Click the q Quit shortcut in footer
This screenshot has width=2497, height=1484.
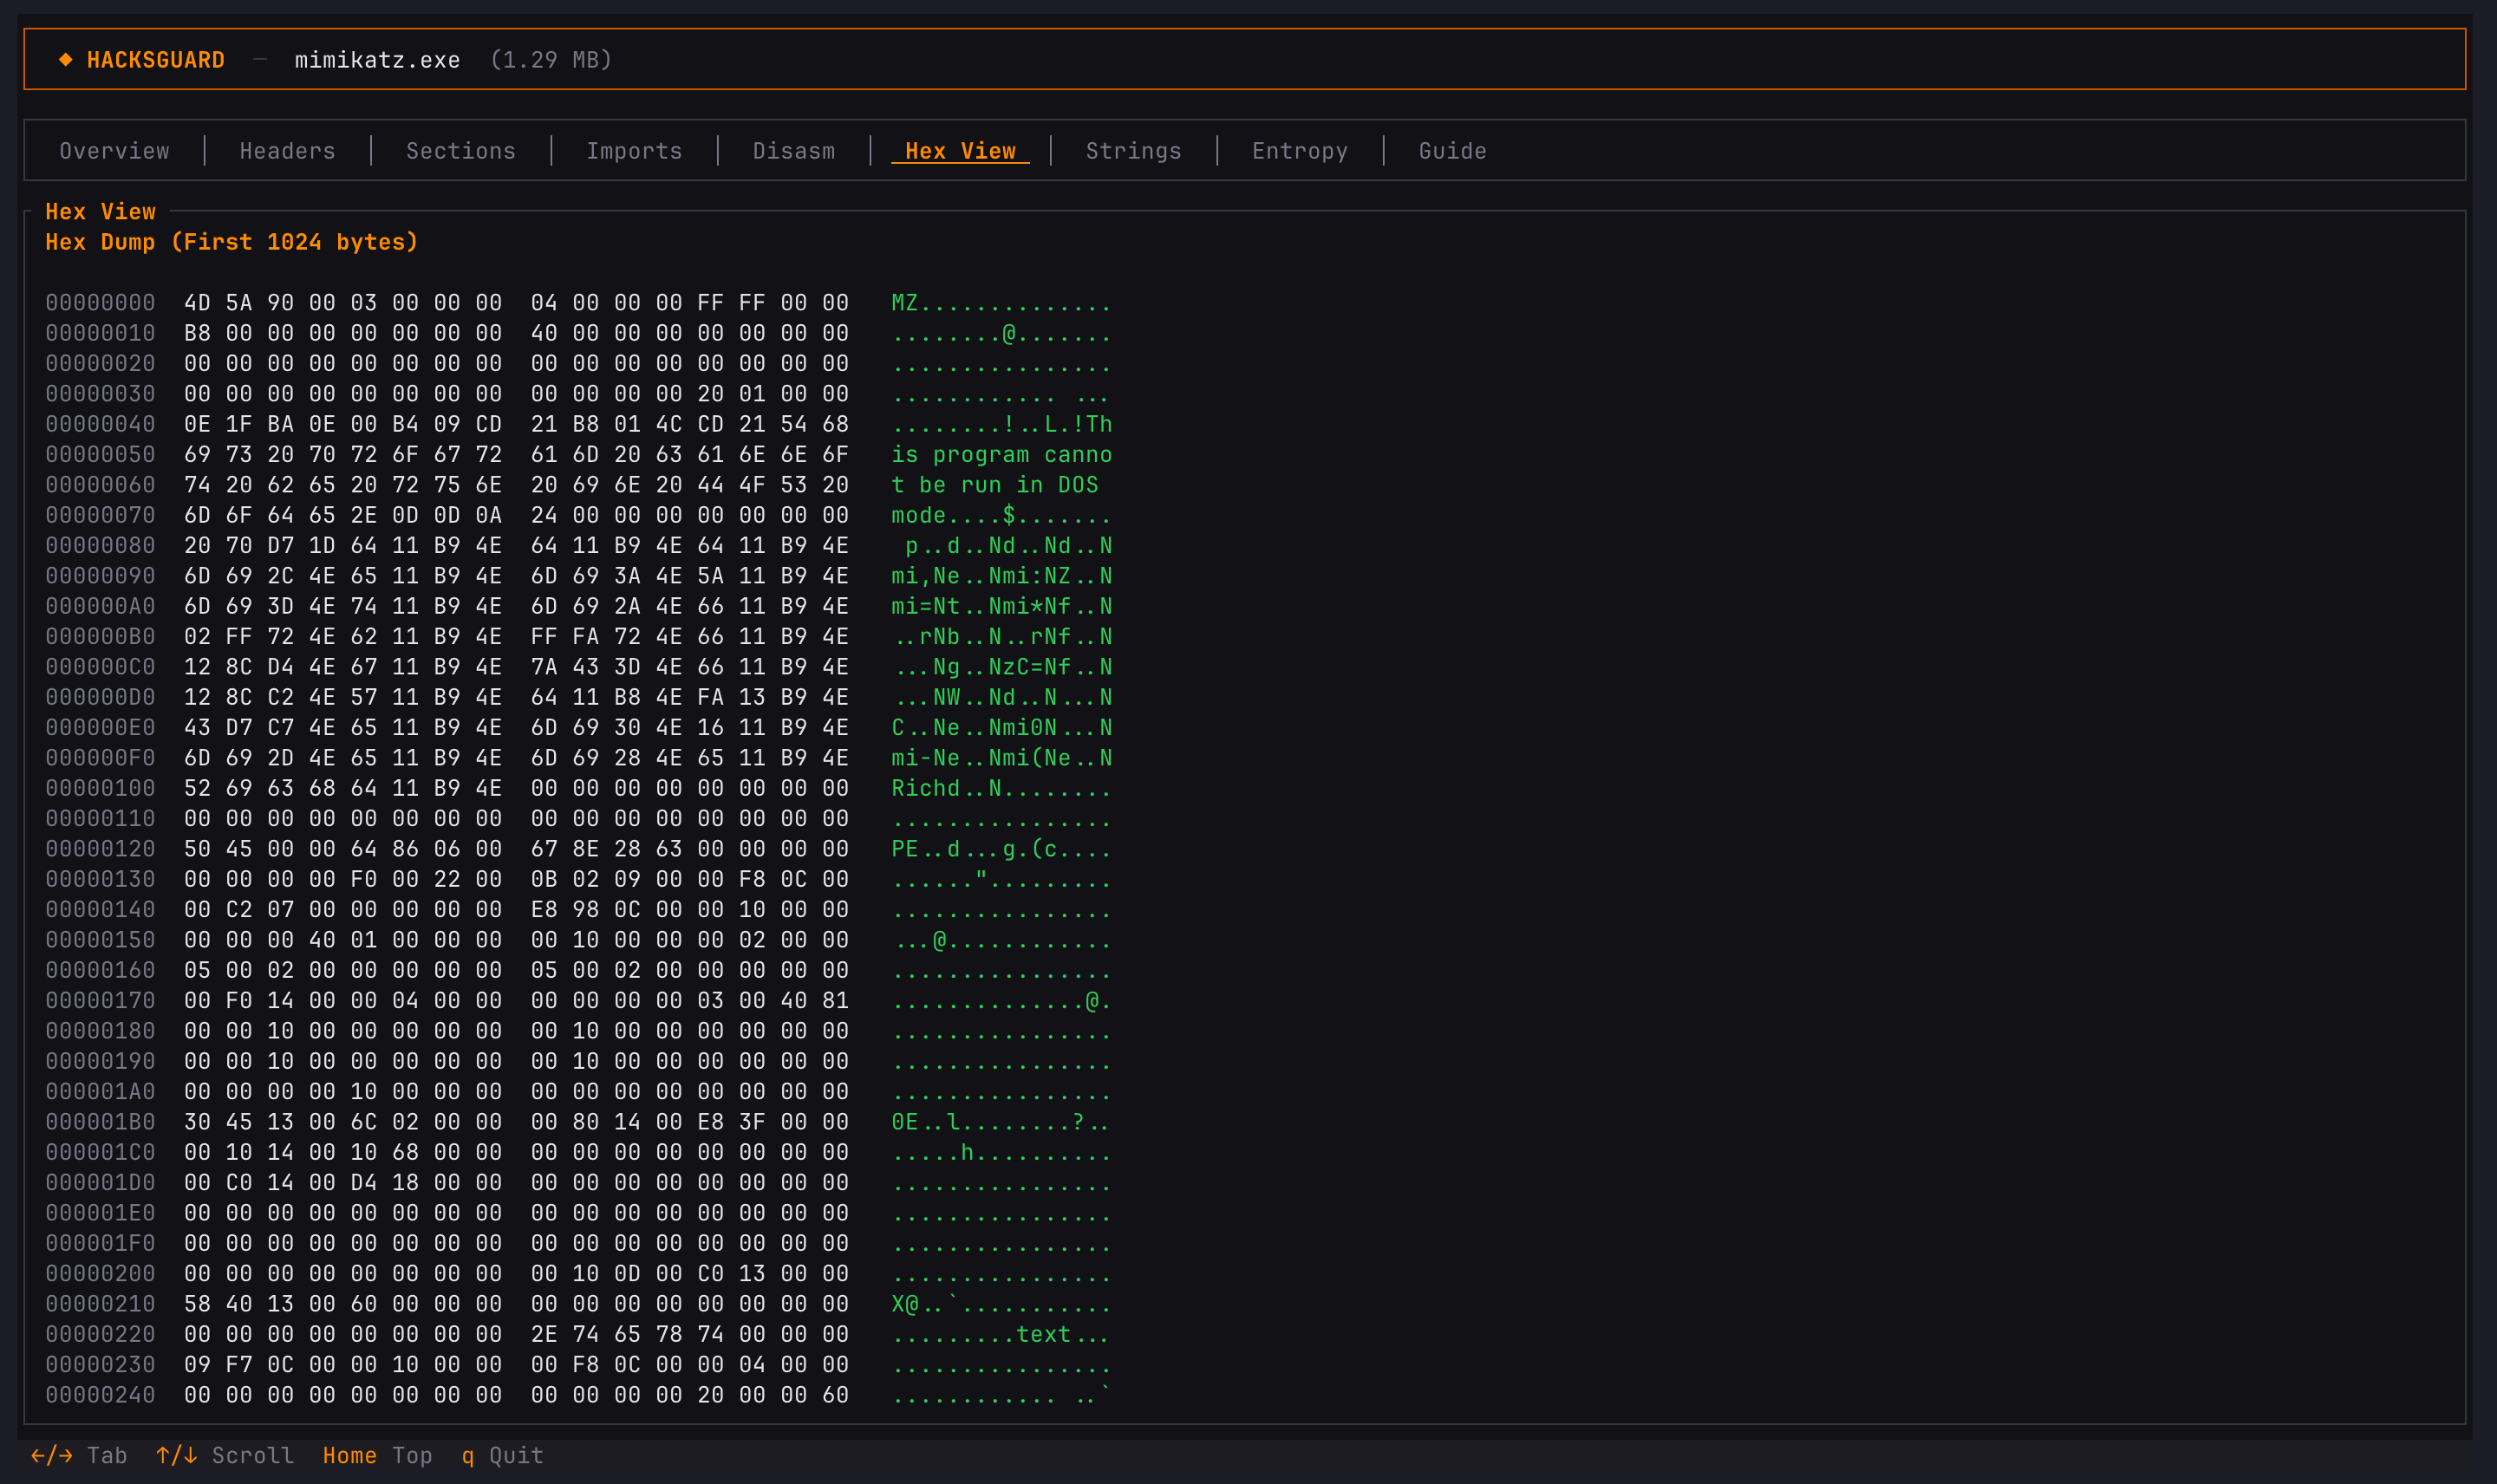tap(502, 1456)
